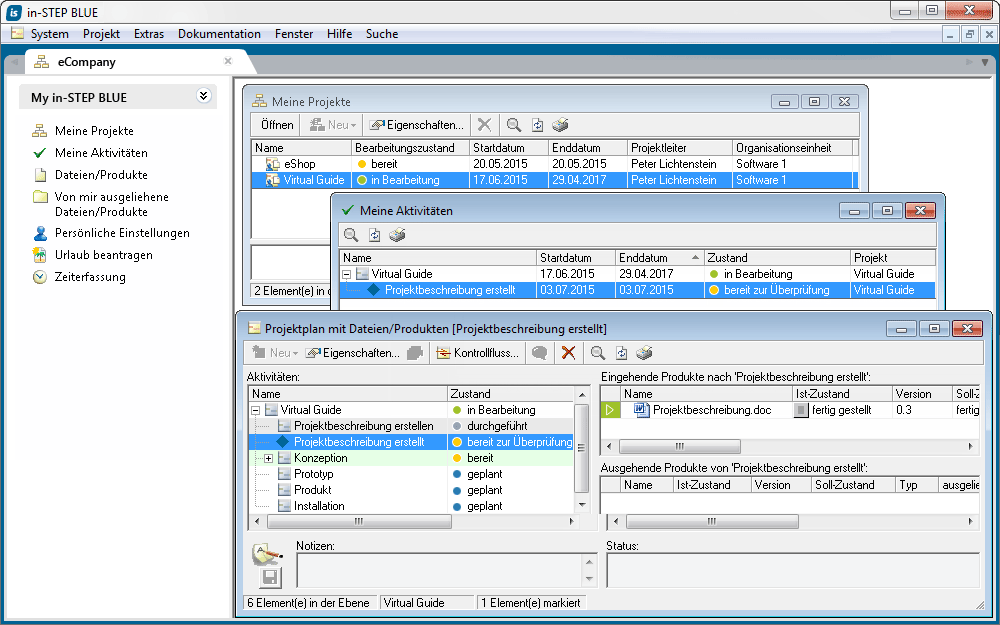
Task: Click the red delete X in Projektplan toolbar
Action: [568, 353]
